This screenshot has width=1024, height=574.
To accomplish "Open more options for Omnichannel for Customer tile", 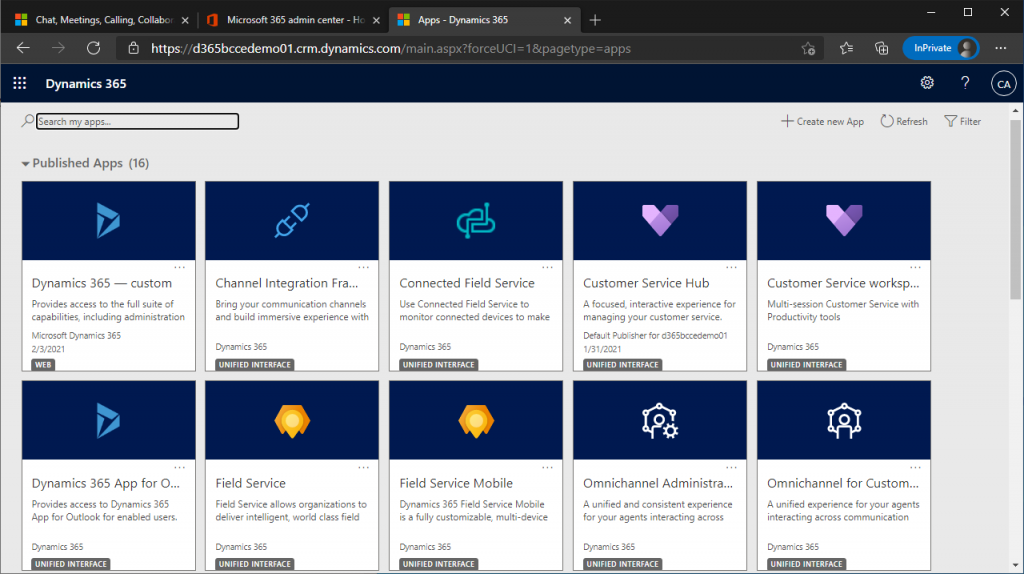I will pos(915,468).
